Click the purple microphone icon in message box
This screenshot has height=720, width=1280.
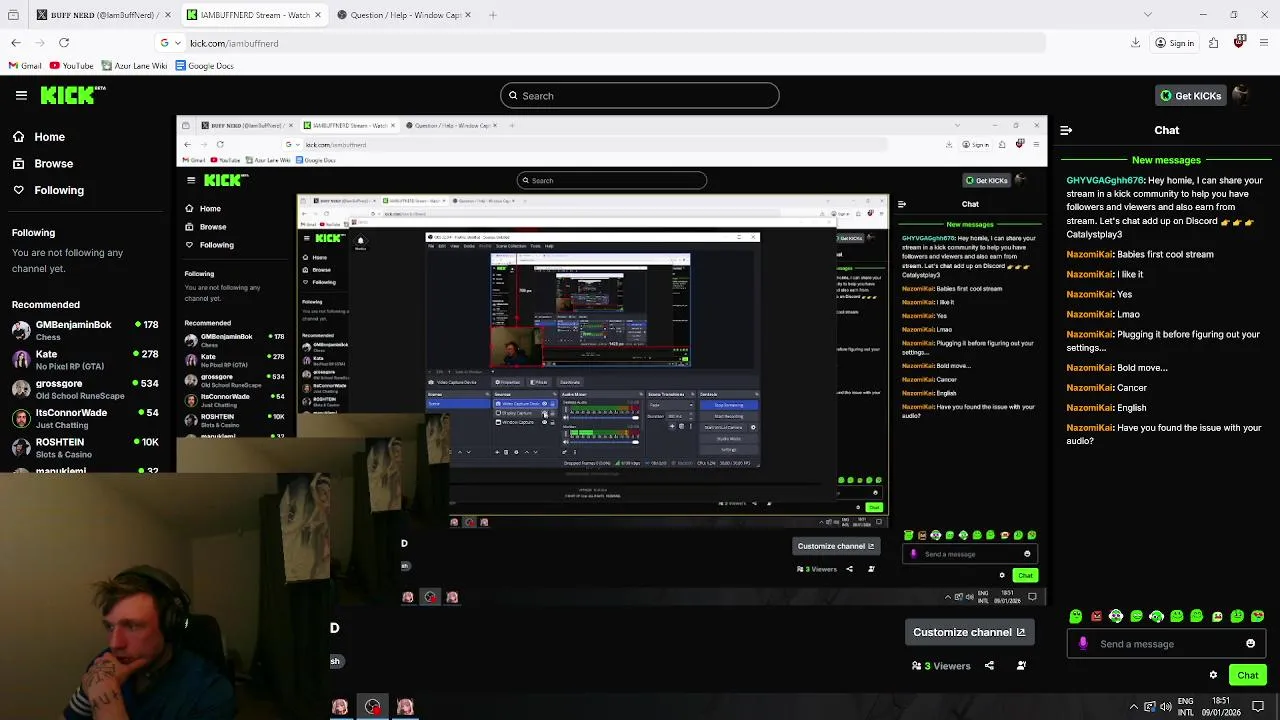1083,644
